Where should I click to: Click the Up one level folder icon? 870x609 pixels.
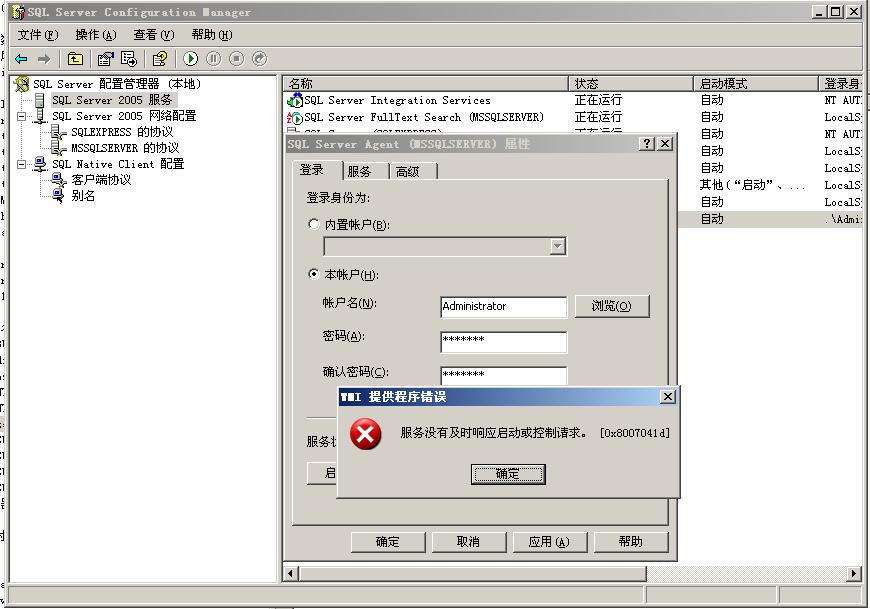point(75,59)
